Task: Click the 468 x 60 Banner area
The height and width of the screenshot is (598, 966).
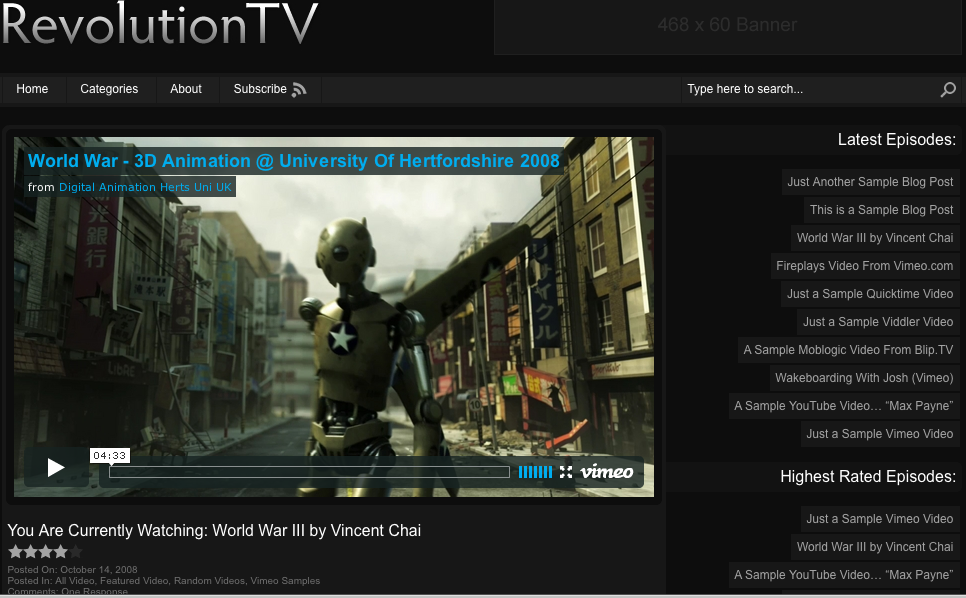Action: [728, 26]
